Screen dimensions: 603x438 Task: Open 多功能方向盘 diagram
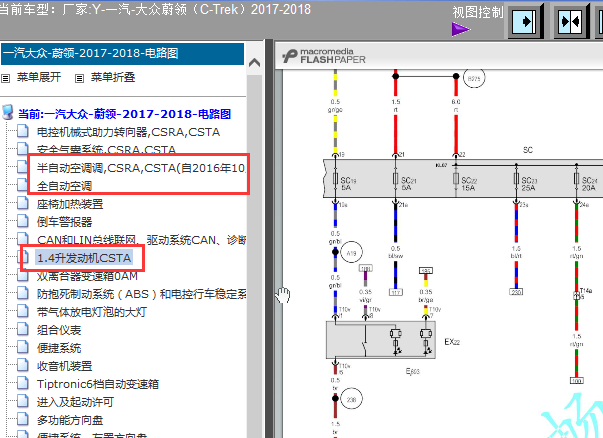pyautogui.click(x=70, y=420)
